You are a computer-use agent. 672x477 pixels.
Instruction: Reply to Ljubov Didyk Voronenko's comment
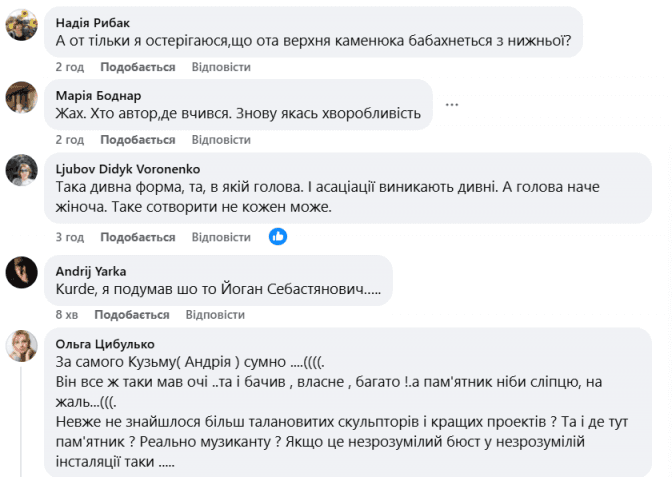[x=220, y=238]
